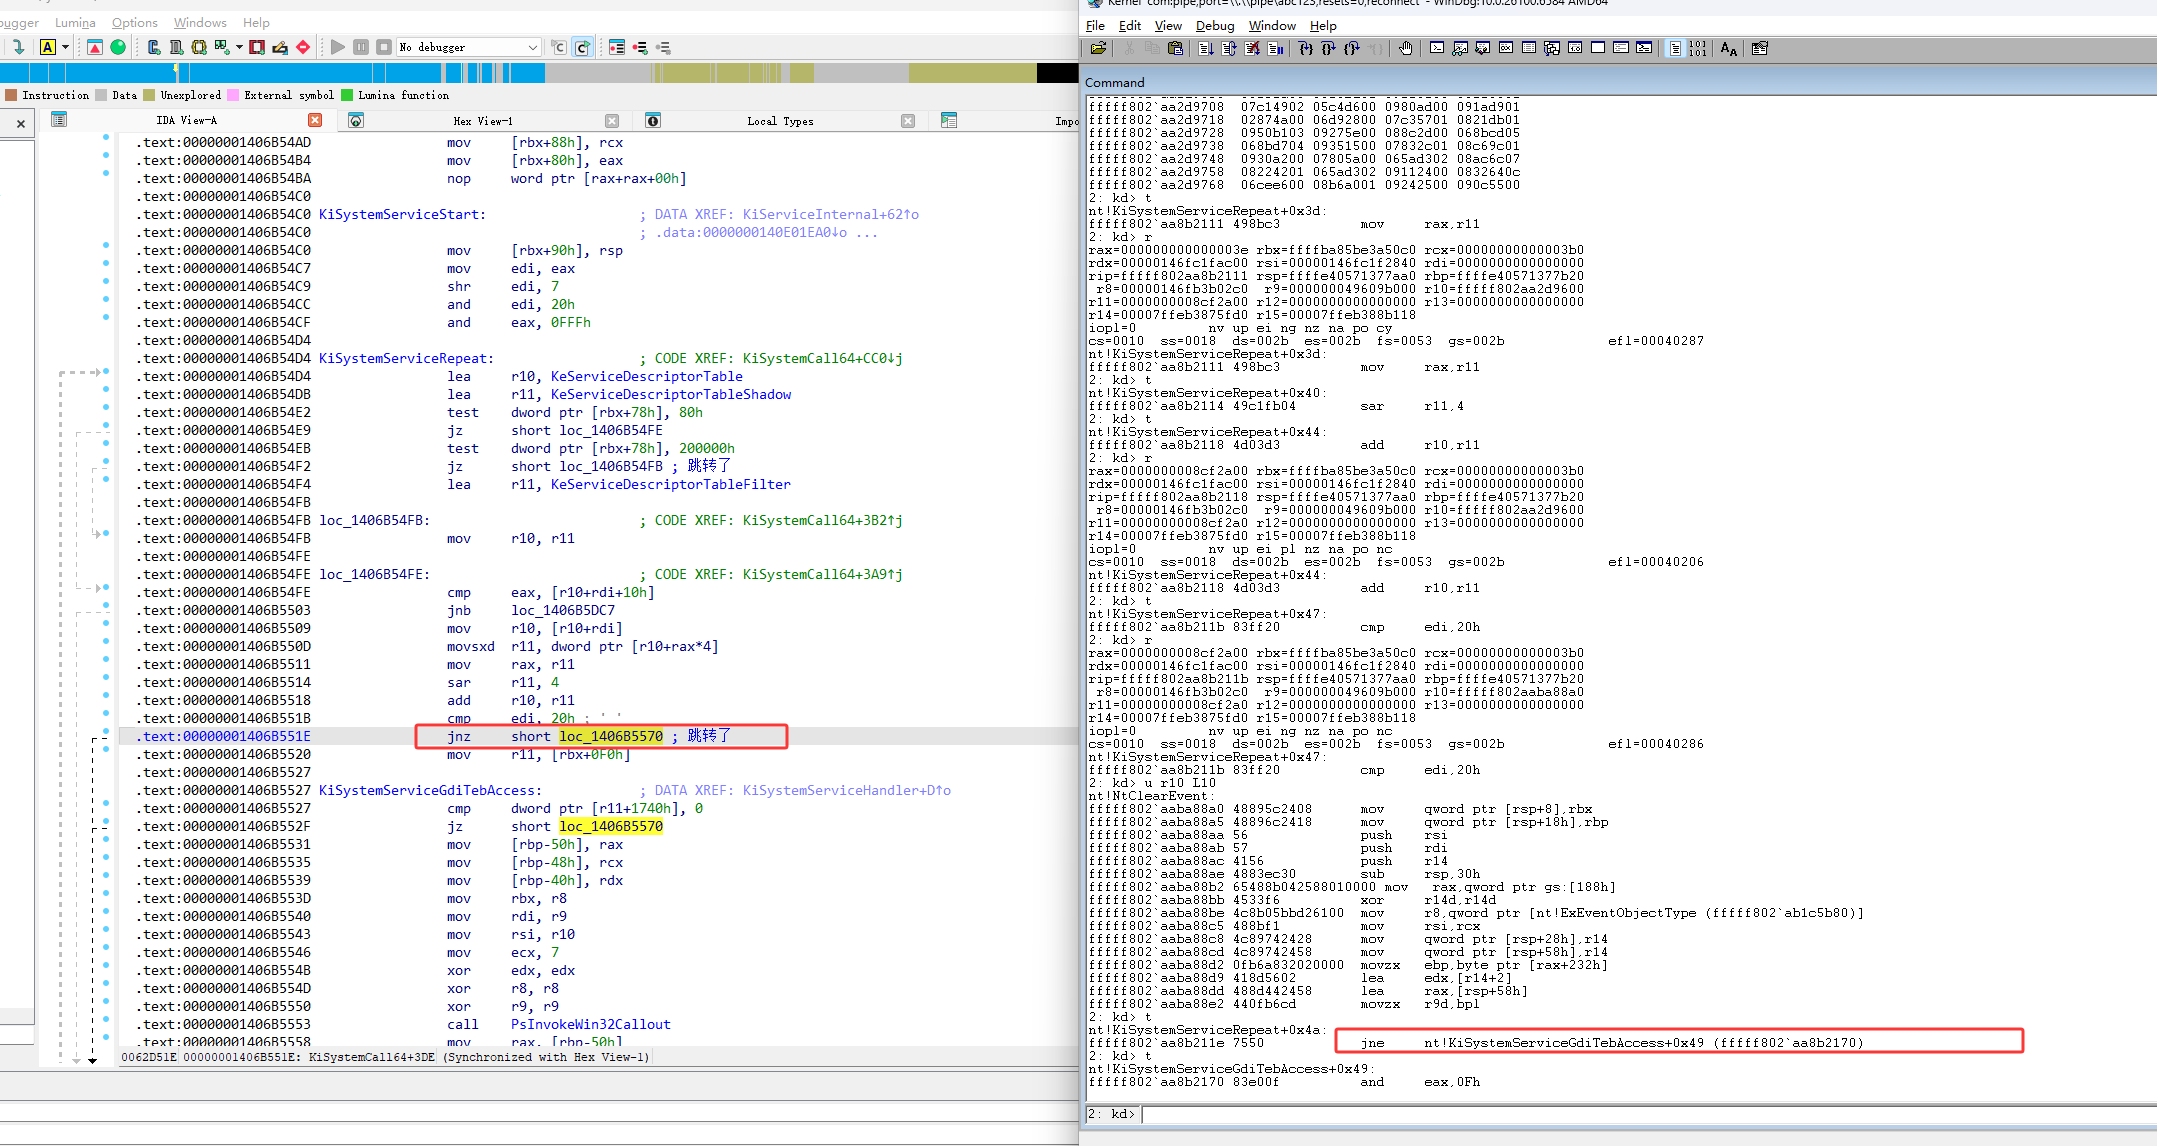Click the WinDbg Go icon
Image resolution: width=2157 pixels, height=1146 pixels.
(x=1206, y=48)
